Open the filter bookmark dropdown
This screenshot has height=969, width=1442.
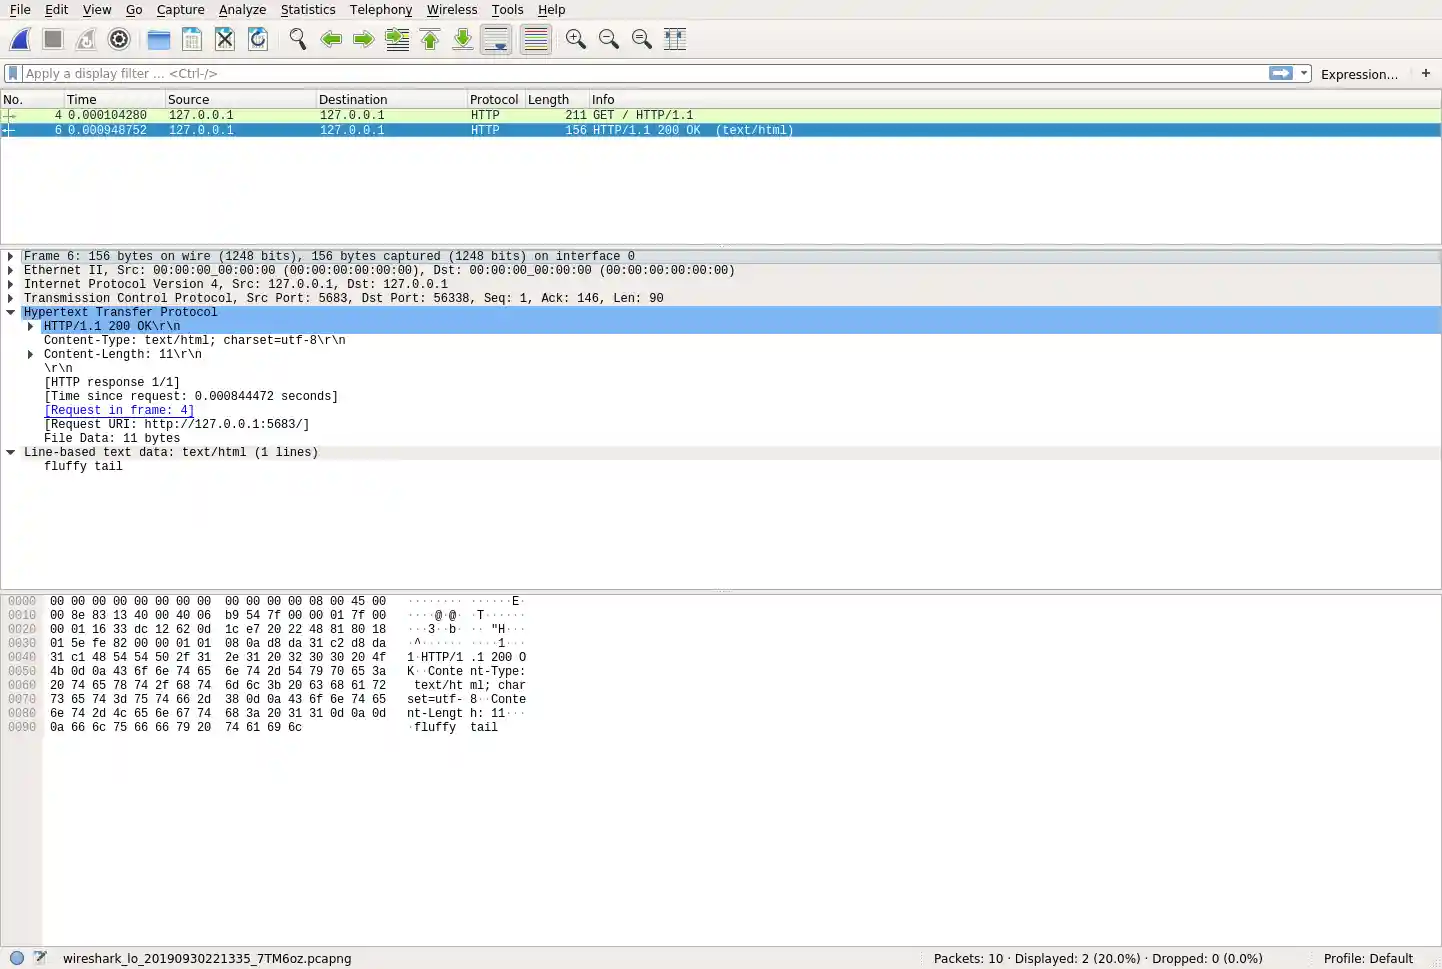[12, 72]
